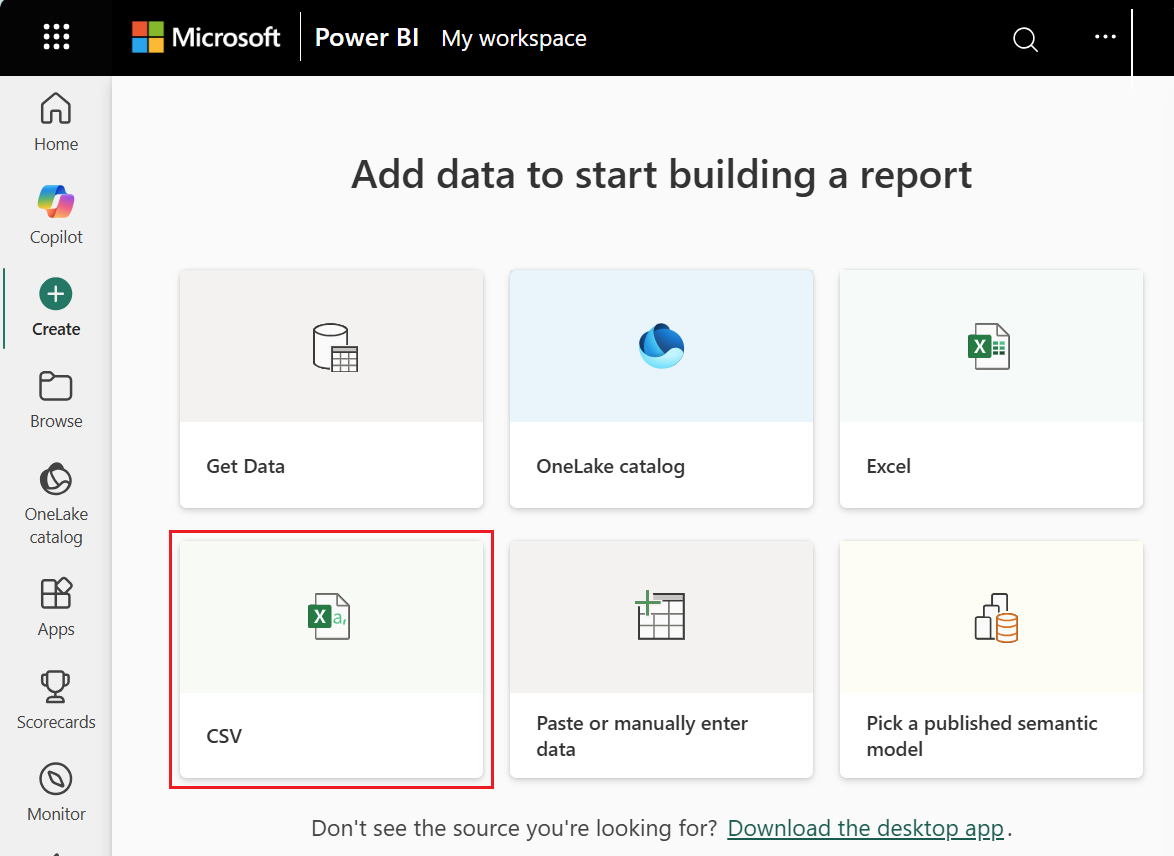Image resolution: width=1174 pixels, height=856 pixels.
Task: Open Monitor in the sidebar
Action: pyautogui.click(x=56, y=792)
